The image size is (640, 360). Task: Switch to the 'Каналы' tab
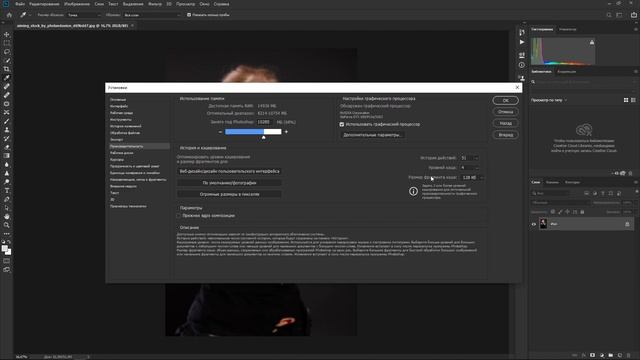click(x=552, y=182)
